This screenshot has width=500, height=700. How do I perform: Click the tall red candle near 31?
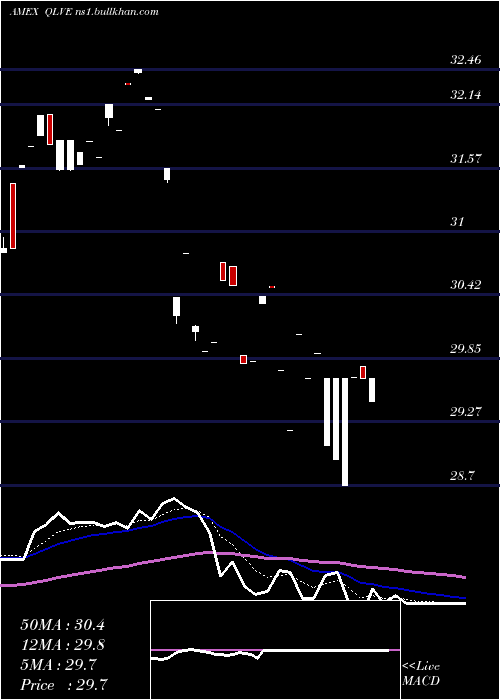(13, 216)
